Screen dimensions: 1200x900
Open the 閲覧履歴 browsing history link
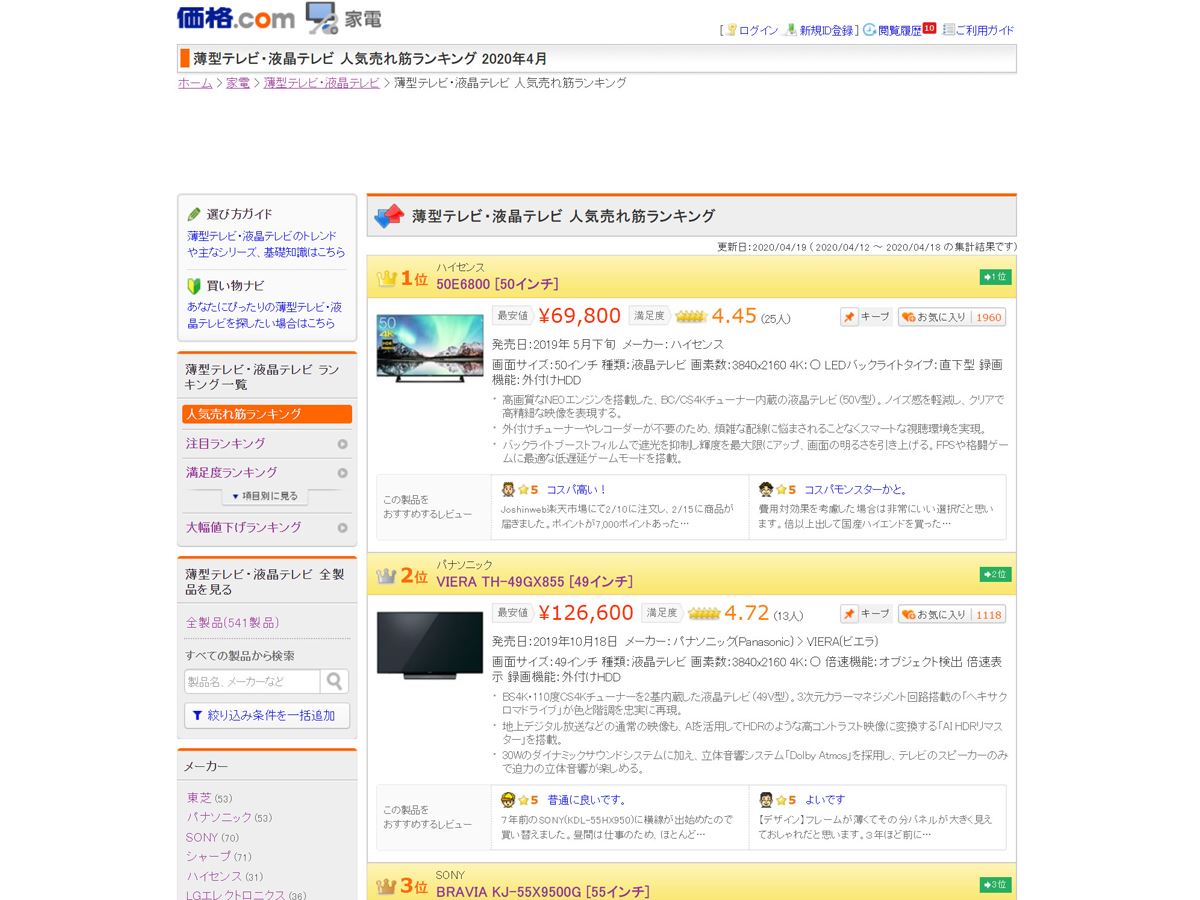pos(899,30)
